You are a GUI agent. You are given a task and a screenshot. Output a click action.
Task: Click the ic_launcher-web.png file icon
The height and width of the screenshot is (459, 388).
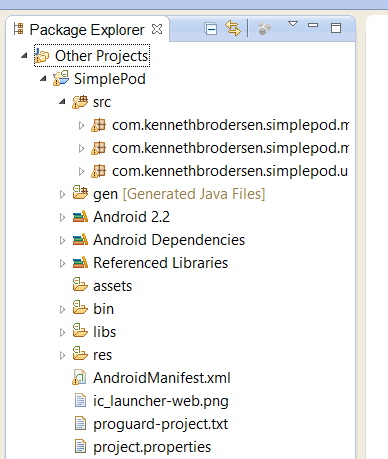click(x=80, y=401)
